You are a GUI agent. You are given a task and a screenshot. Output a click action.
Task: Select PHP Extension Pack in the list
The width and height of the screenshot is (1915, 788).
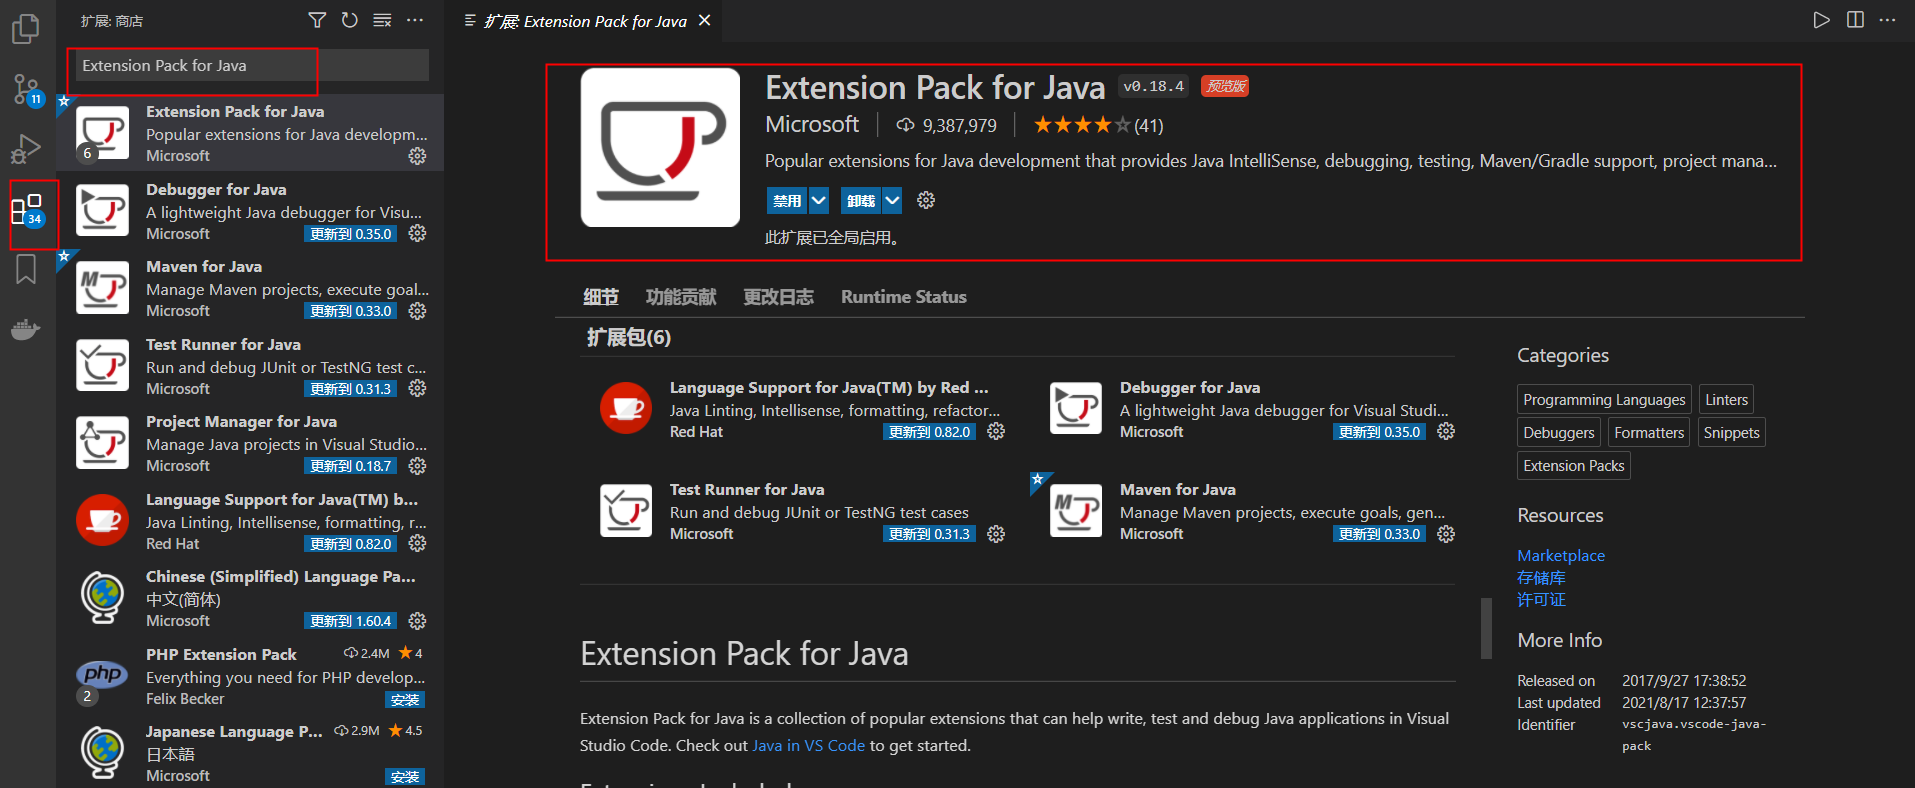click(x=250, y=676)
